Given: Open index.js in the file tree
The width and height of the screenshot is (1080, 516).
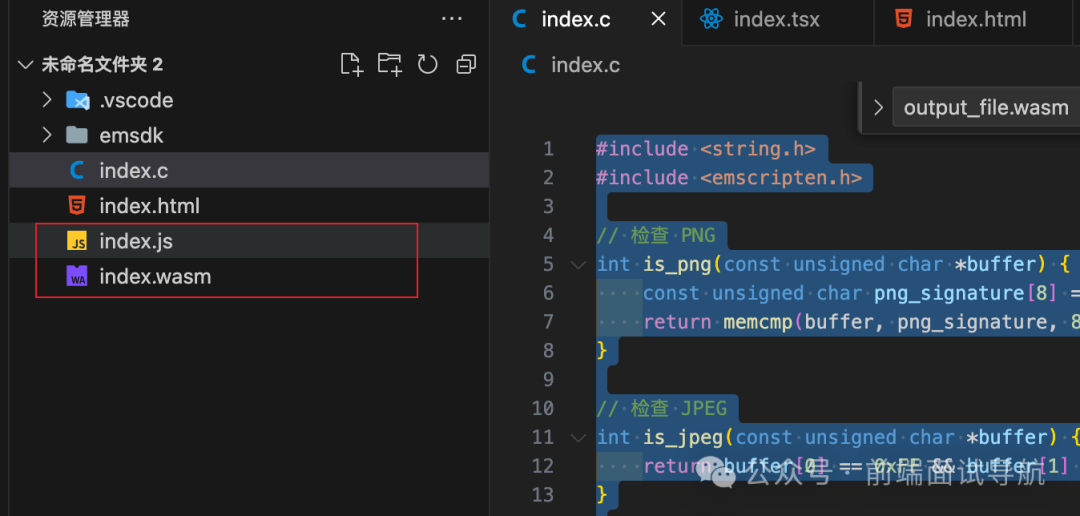Looking at the screenshot, I should click(x=136, y=241).
